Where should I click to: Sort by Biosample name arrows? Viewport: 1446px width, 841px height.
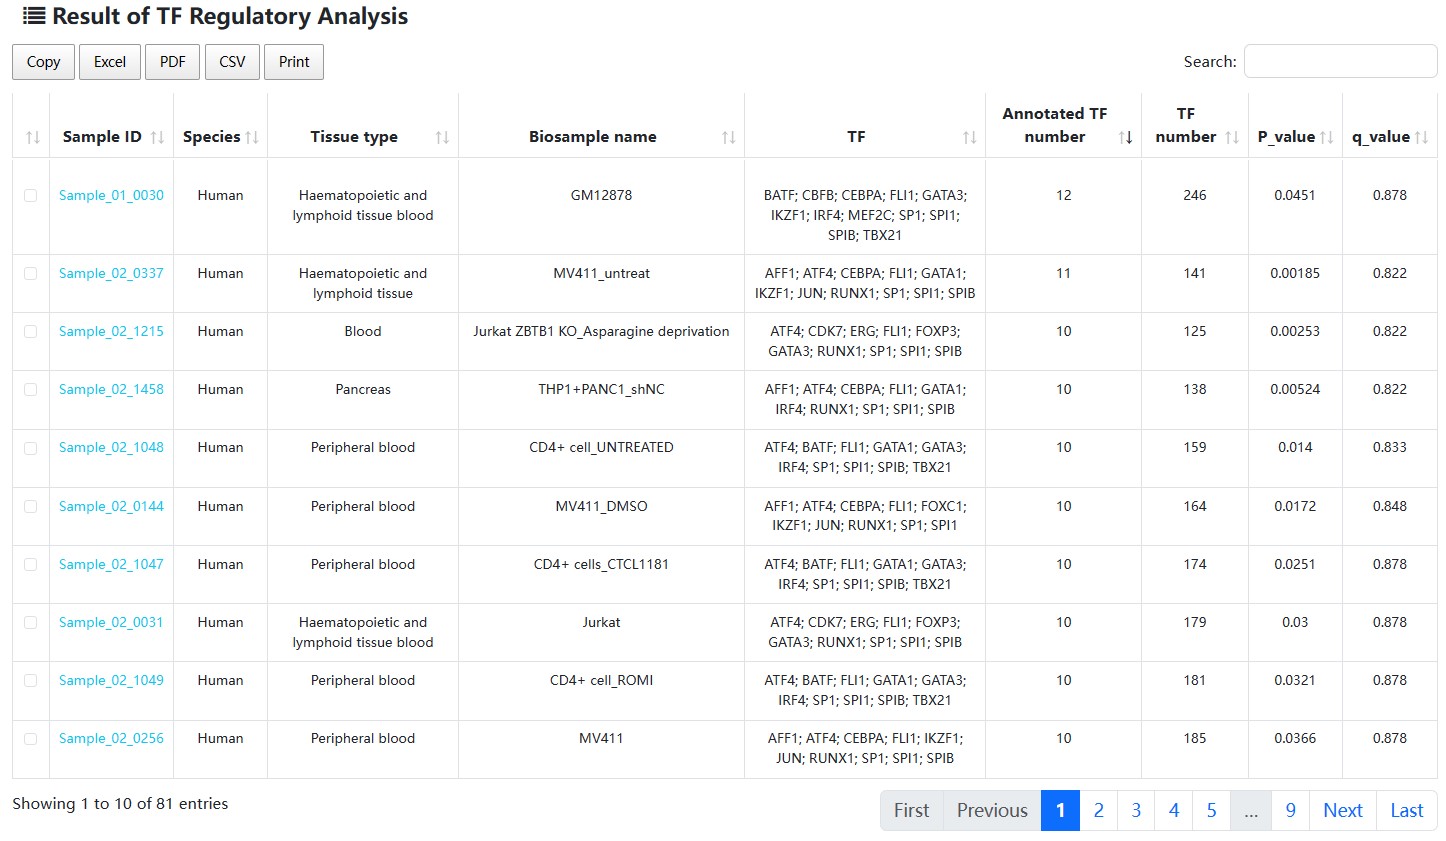pos(728,137)
